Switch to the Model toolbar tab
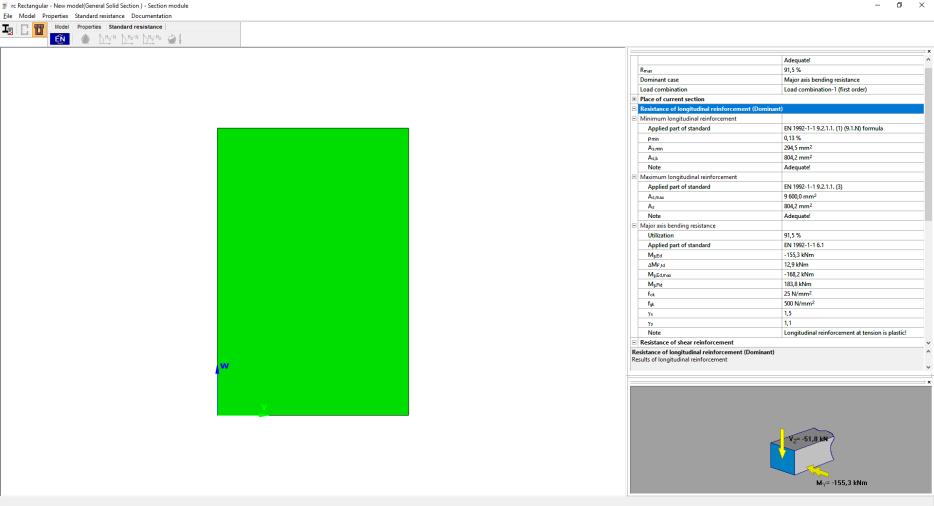The image size is (934, 506). [61, 27]
